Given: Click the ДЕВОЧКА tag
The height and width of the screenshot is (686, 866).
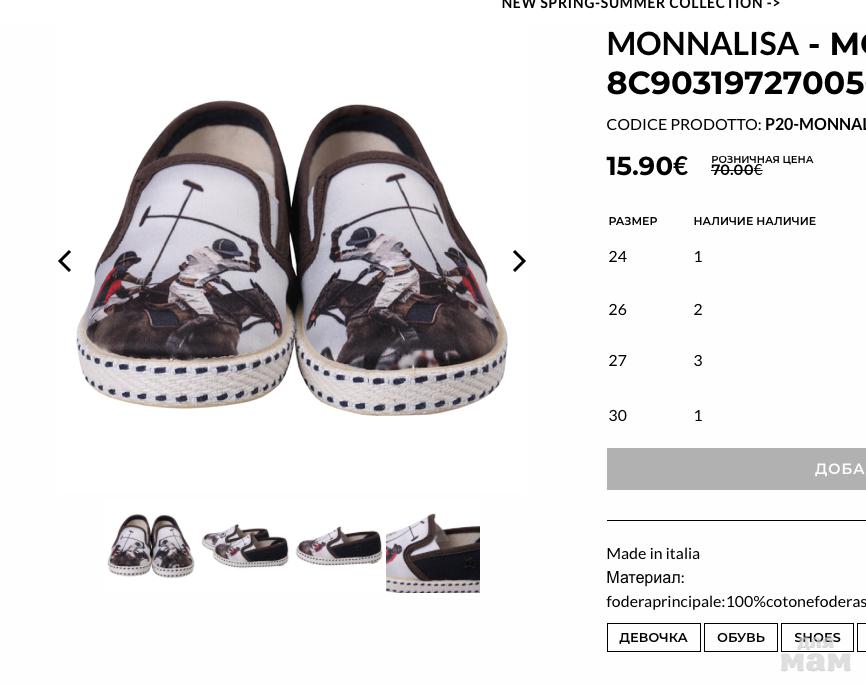Looking at the screenshot, I should (x=653, y=638).
